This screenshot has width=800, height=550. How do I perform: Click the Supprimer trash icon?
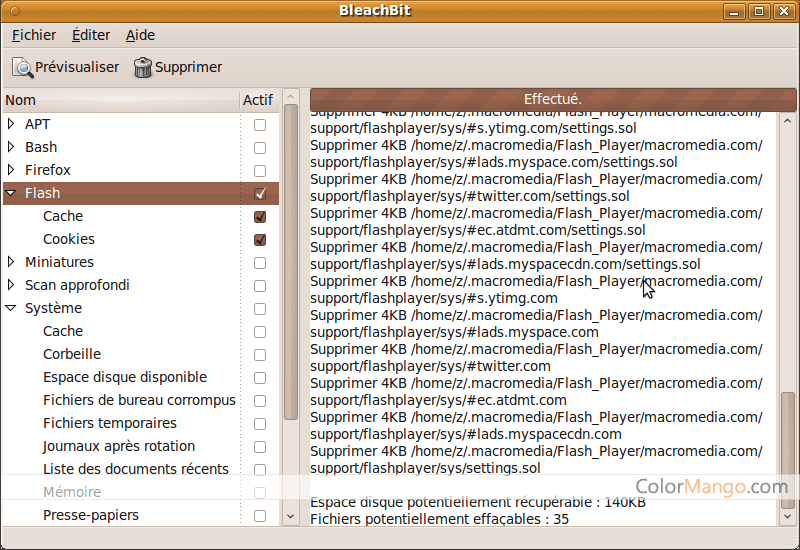point(143,68)
